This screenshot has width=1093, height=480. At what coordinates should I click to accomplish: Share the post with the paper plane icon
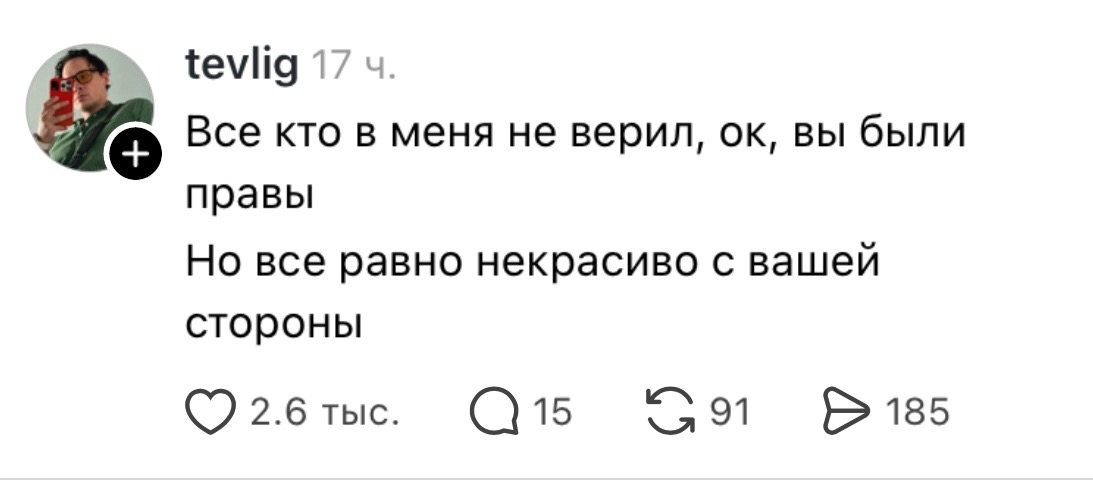(847, 412)
